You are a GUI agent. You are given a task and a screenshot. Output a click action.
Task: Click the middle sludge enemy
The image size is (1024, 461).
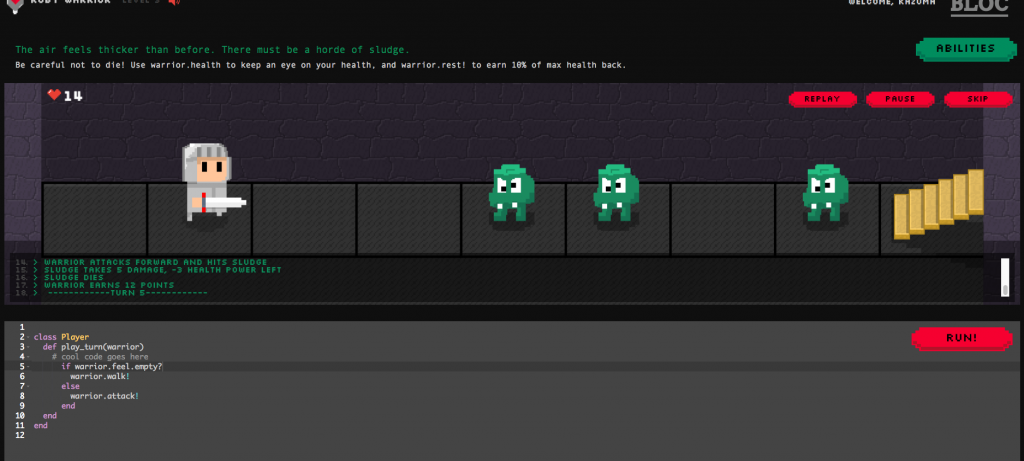[616, 193]
